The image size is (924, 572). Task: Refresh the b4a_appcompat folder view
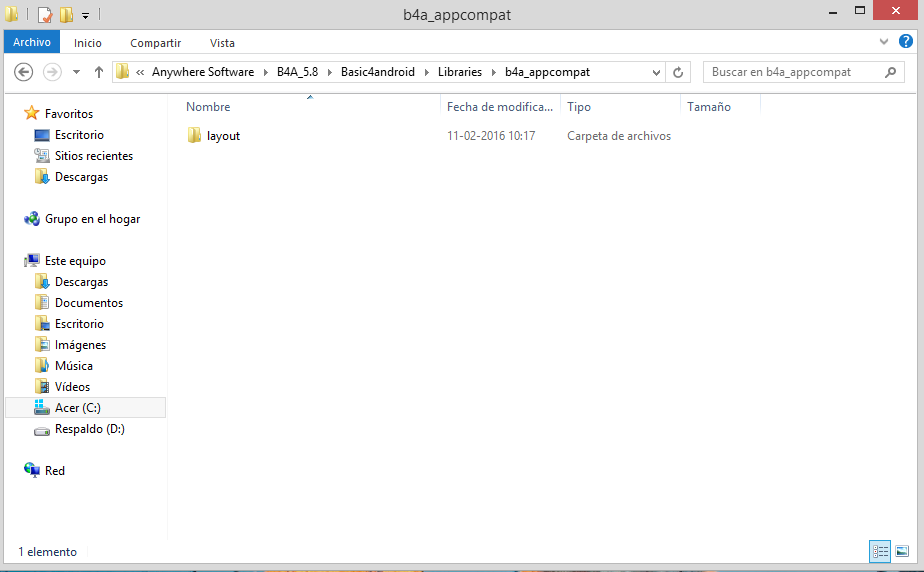(678, 72)
